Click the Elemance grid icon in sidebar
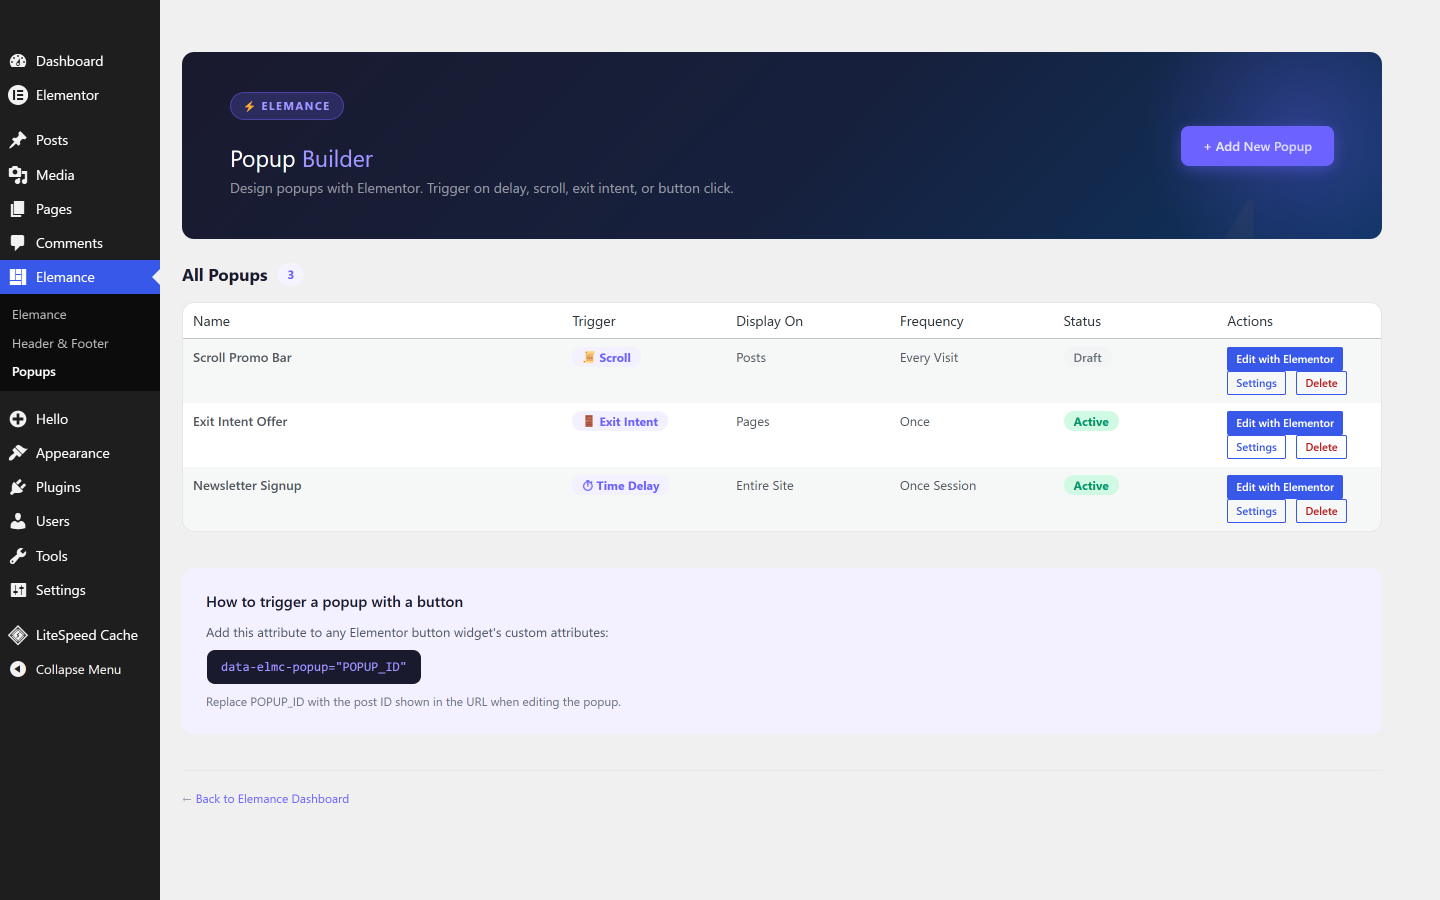 (x=18, y=277)
